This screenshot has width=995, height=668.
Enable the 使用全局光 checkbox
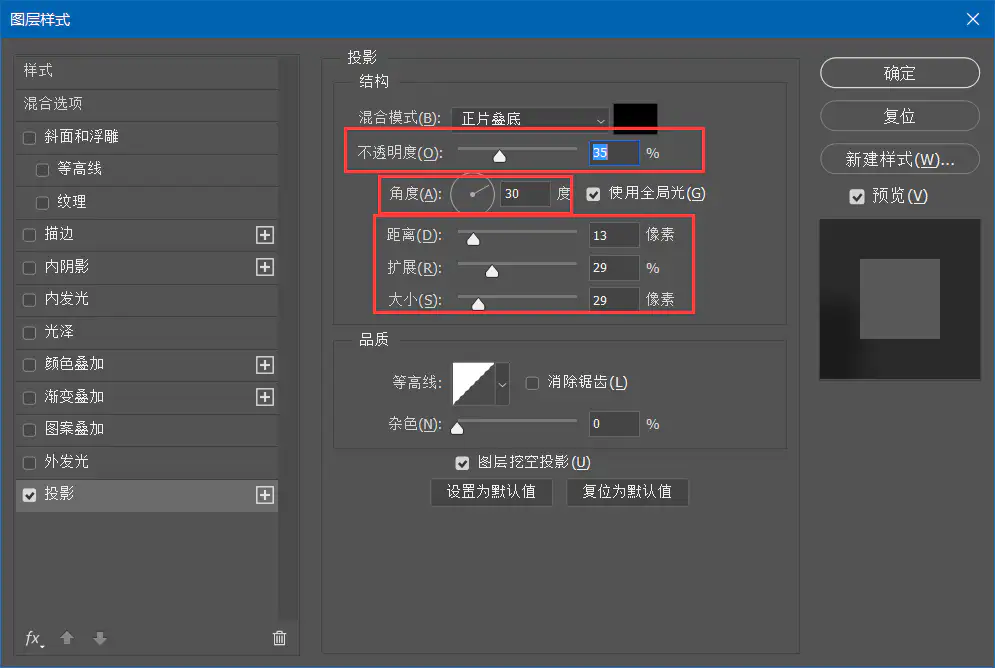[x=594, y=193]
